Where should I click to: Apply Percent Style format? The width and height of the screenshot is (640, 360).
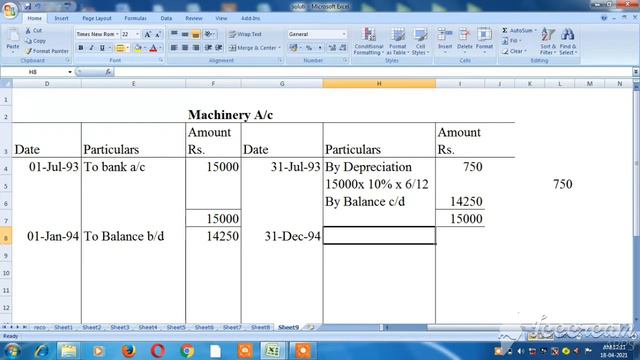click(x=309, y=48)
